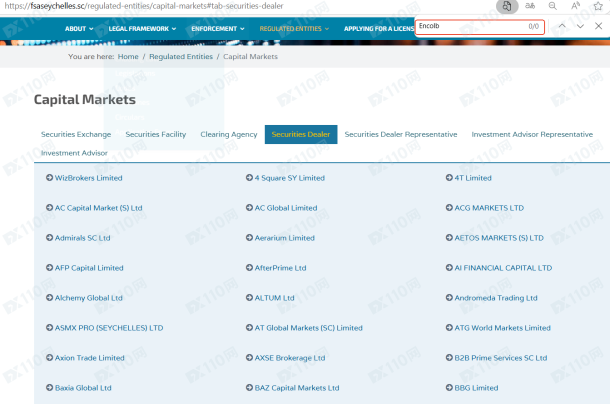The image size is (610, 404).
Task: Switch to Investment Advisor tab
Action: (74, 153)
